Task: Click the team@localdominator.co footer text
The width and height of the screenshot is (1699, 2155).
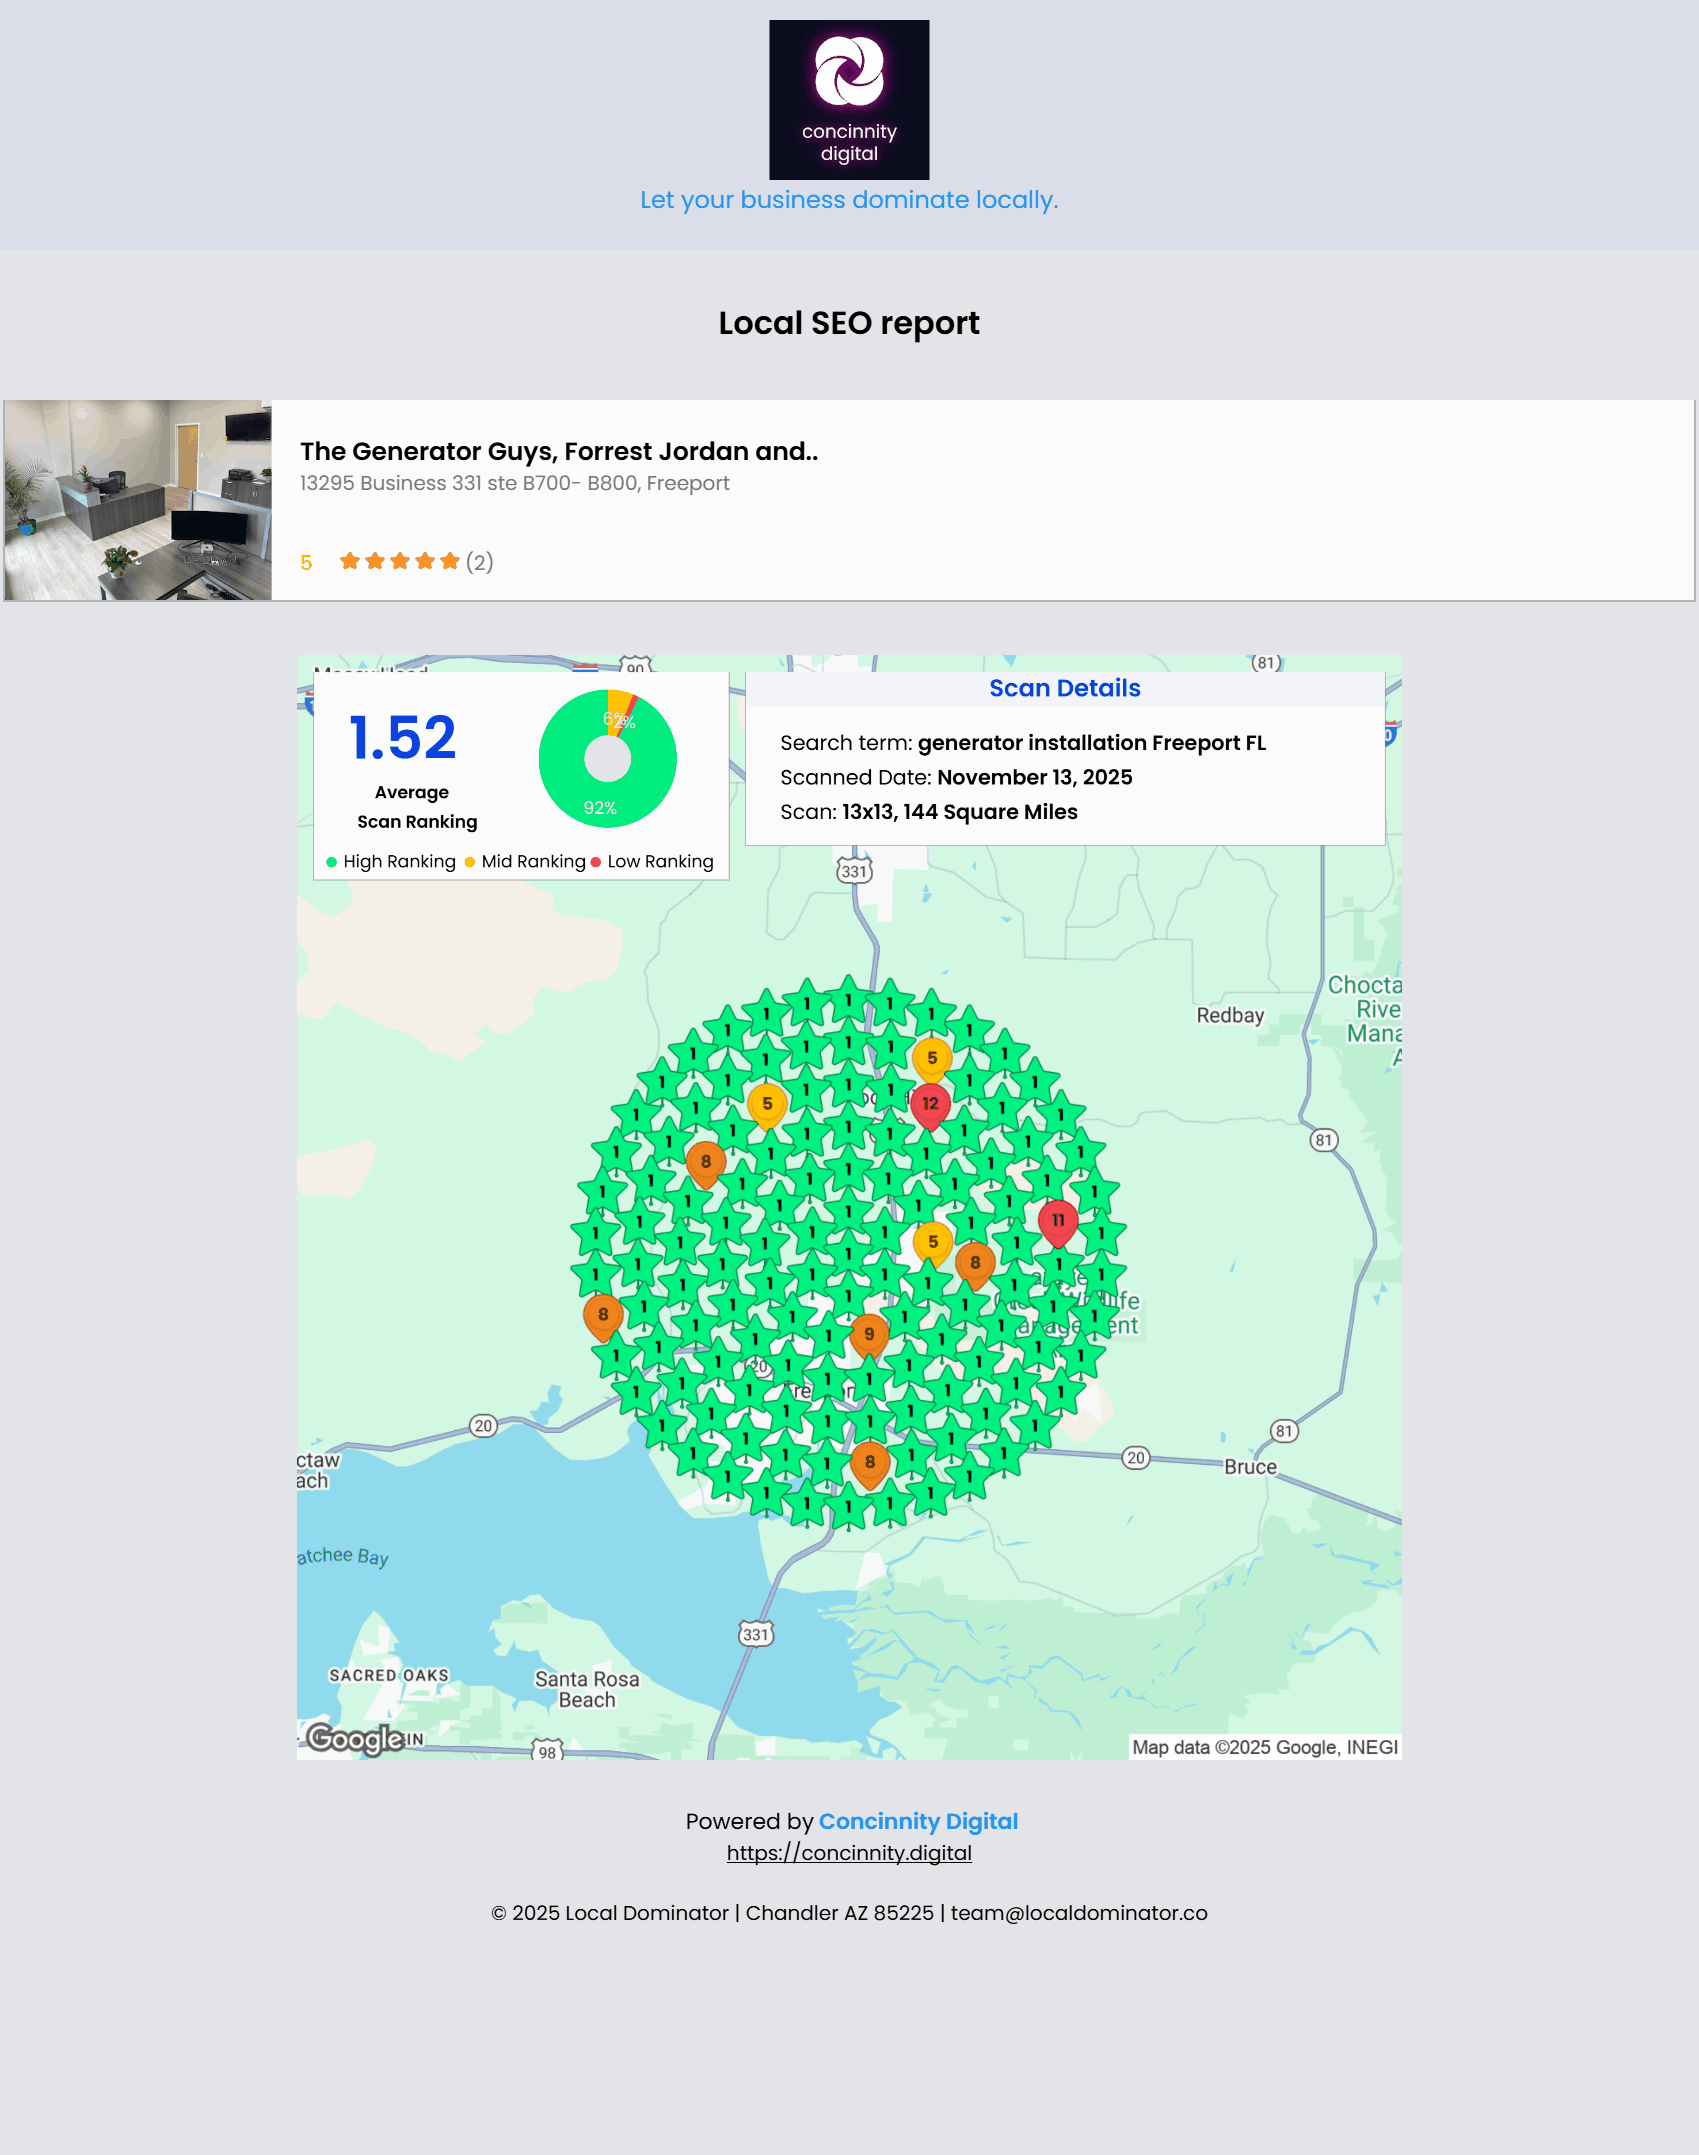Action: (1079, 1913)
